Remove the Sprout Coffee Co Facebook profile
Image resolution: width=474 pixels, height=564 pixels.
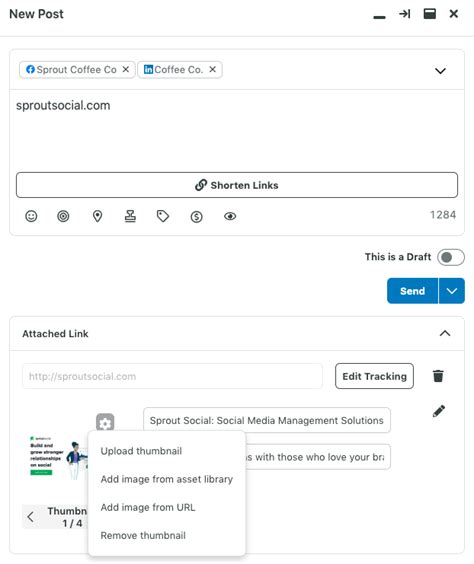(126, 69)
